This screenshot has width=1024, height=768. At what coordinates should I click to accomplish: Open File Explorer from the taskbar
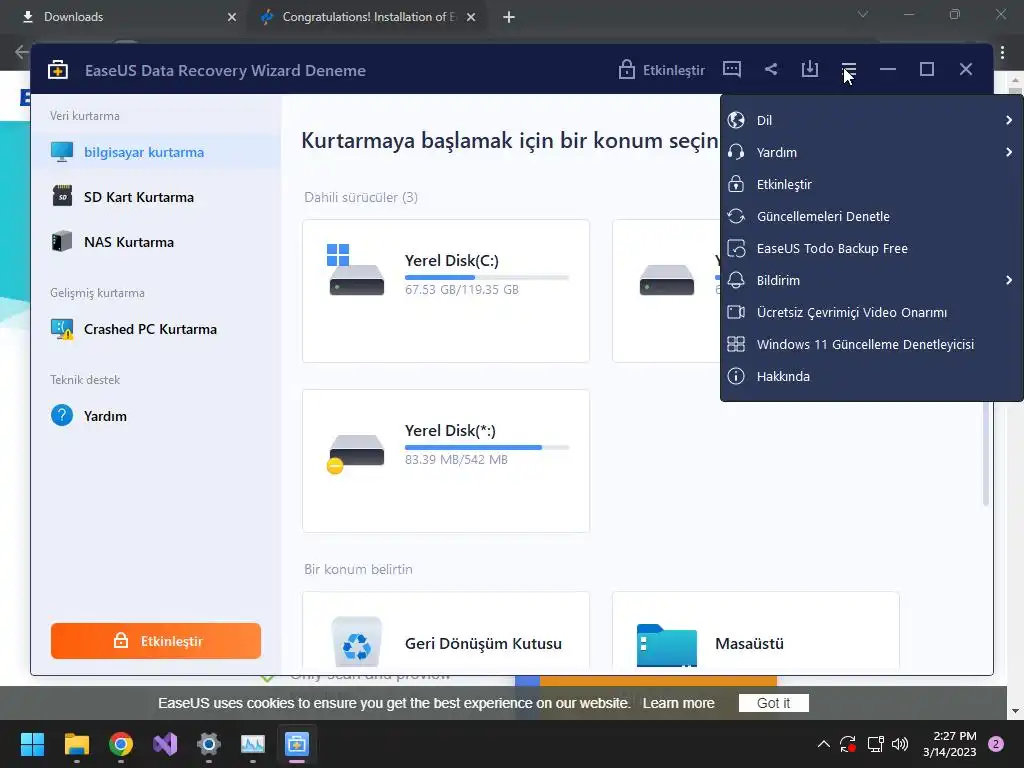76,744
